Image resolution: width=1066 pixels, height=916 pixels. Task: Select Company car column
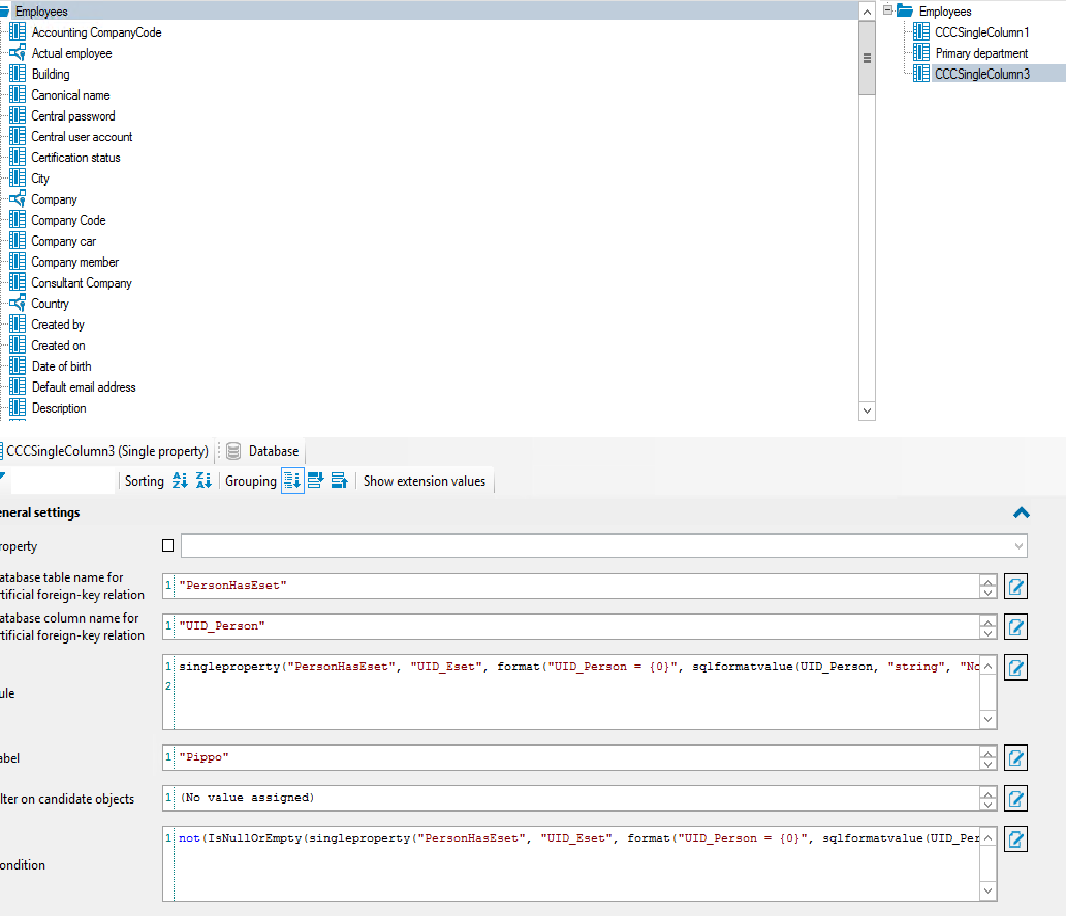(x=63, y=241)
